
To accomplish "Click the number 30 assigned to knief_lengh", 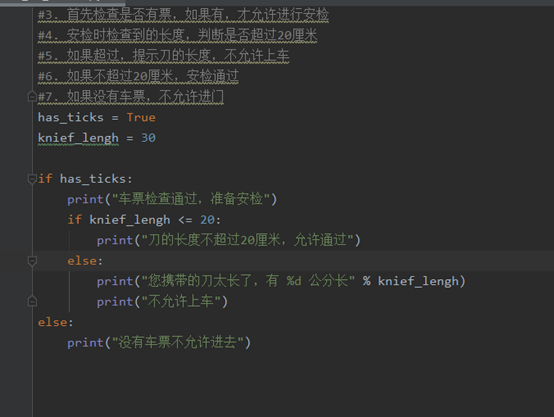I will (x=148, y=138).
